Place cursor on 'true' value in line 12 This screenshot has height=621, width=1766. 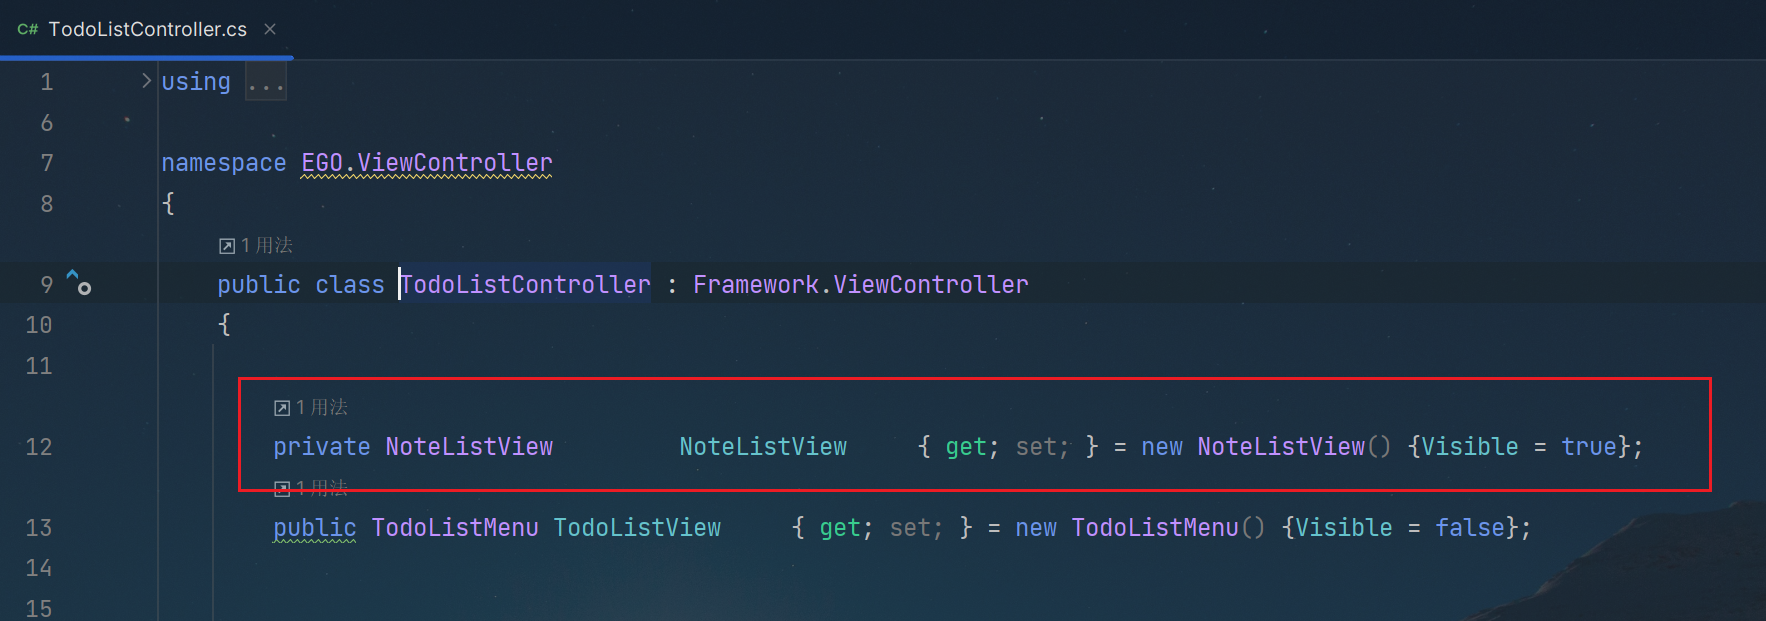point(1590,447)
